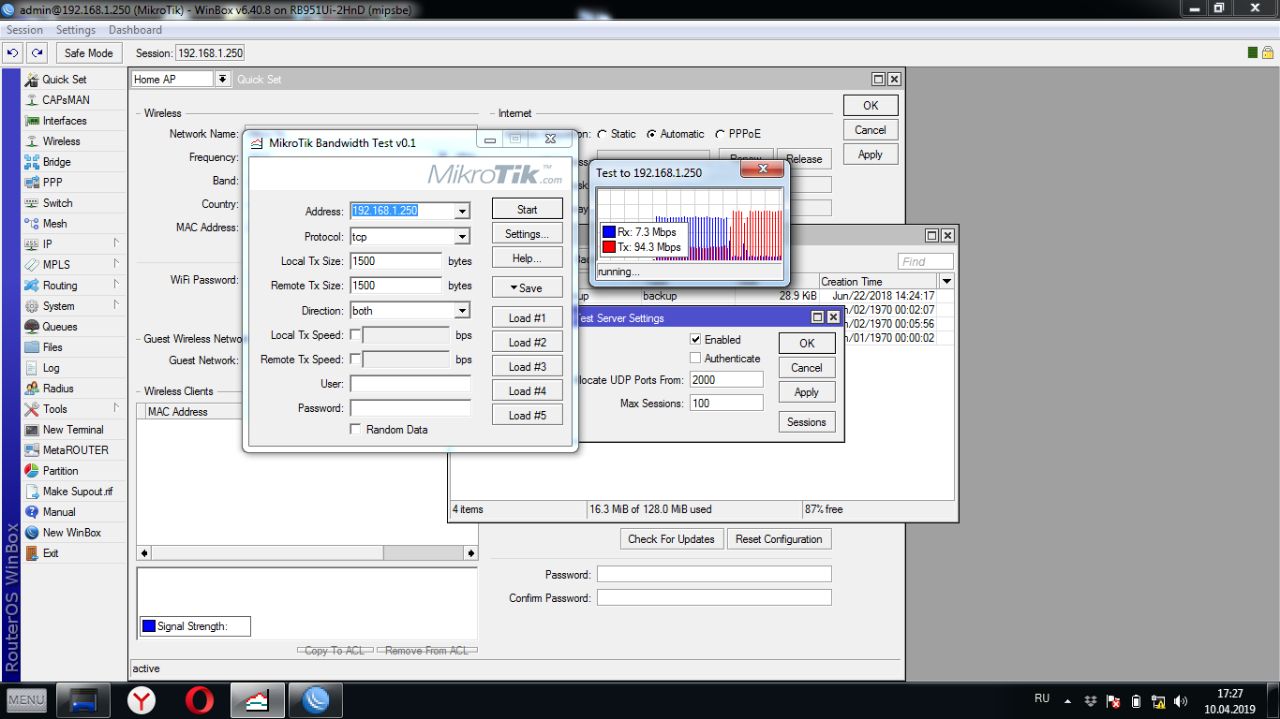Open the volume tray icon
This screenshot has height=719, width=1280.
tap(1181, 701)
